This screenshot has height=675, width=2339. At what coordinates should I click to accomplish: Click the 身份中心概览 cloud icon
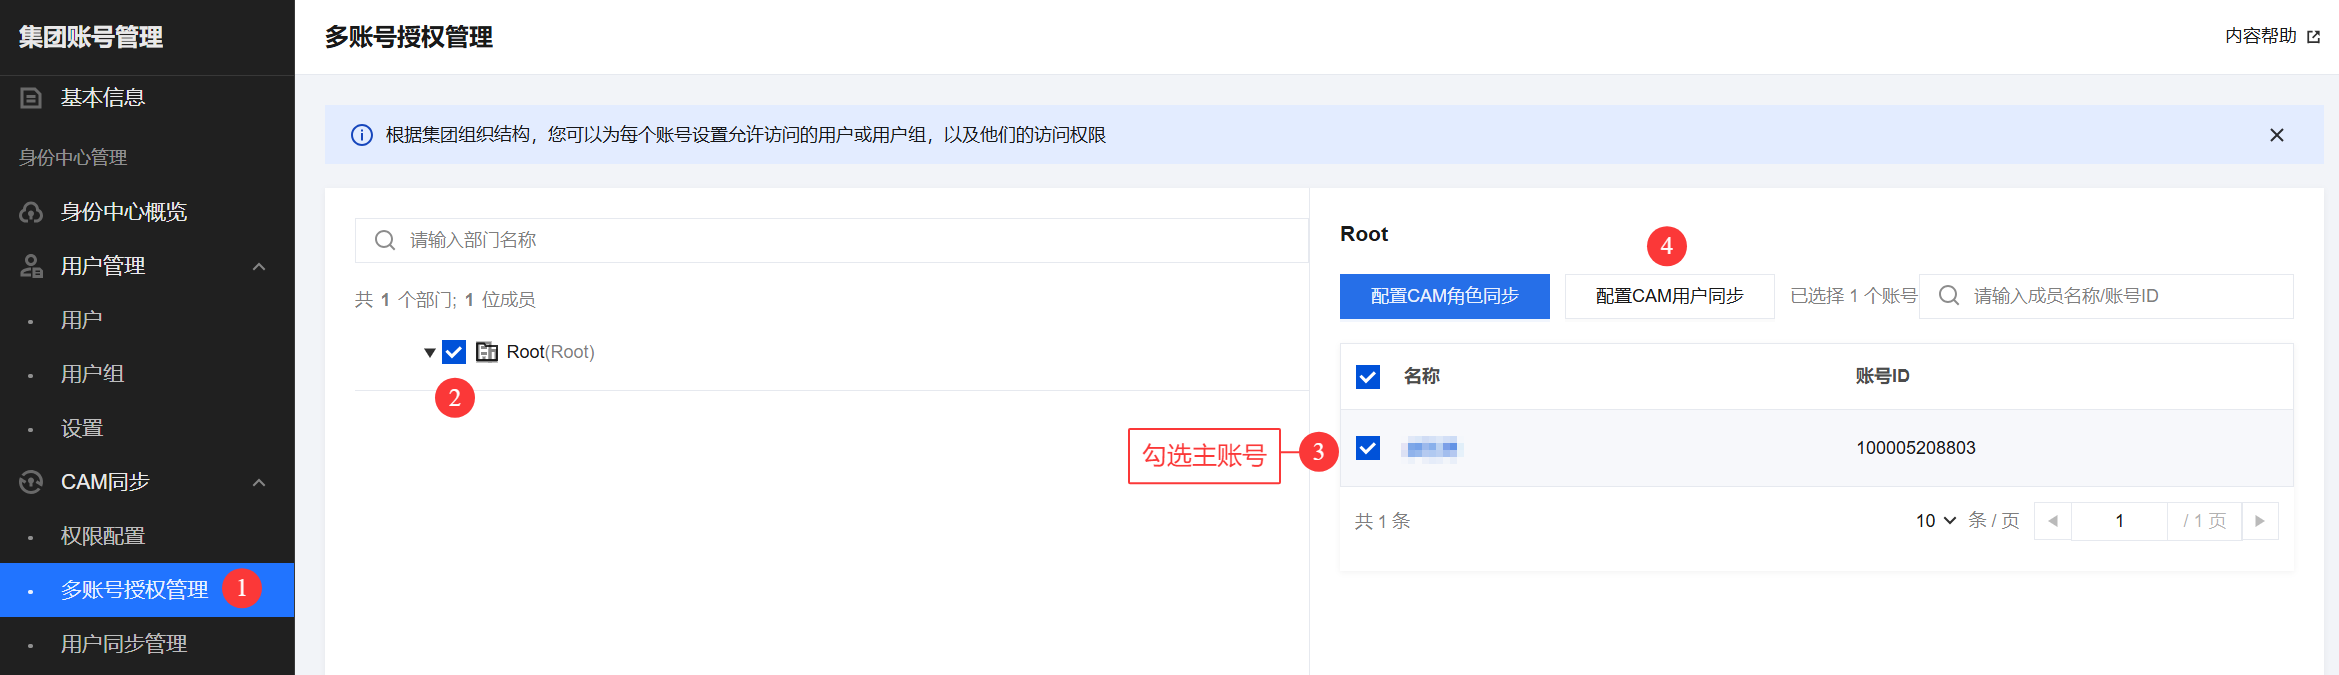coord(31,212)
